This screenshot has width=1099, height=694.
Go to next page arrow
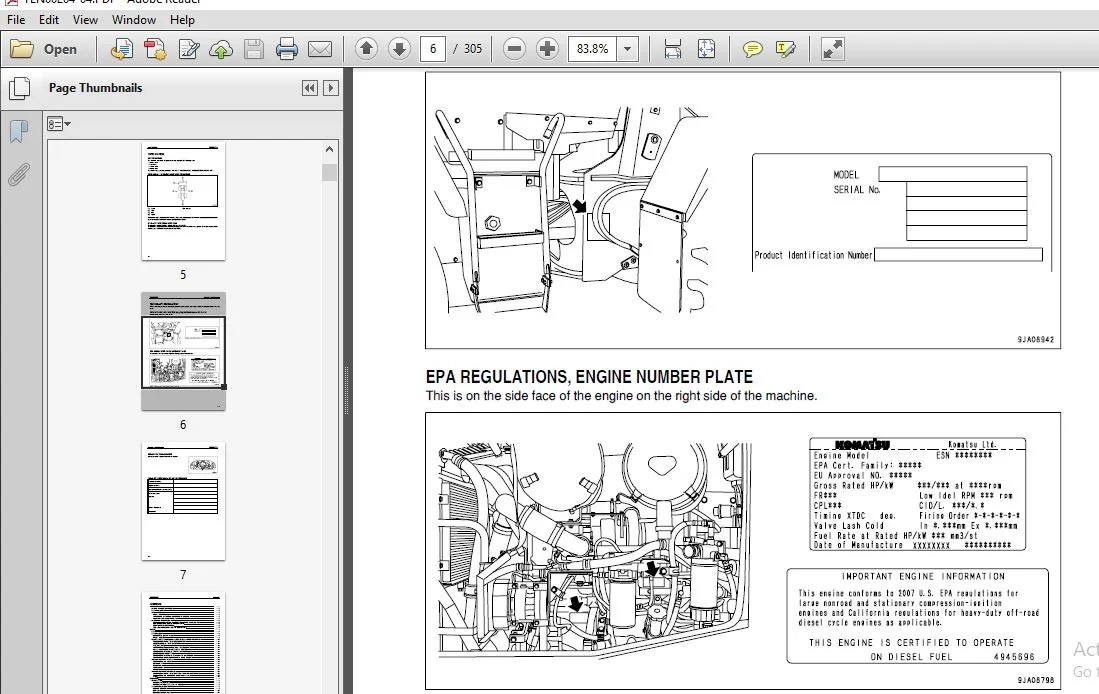[400, 48]
